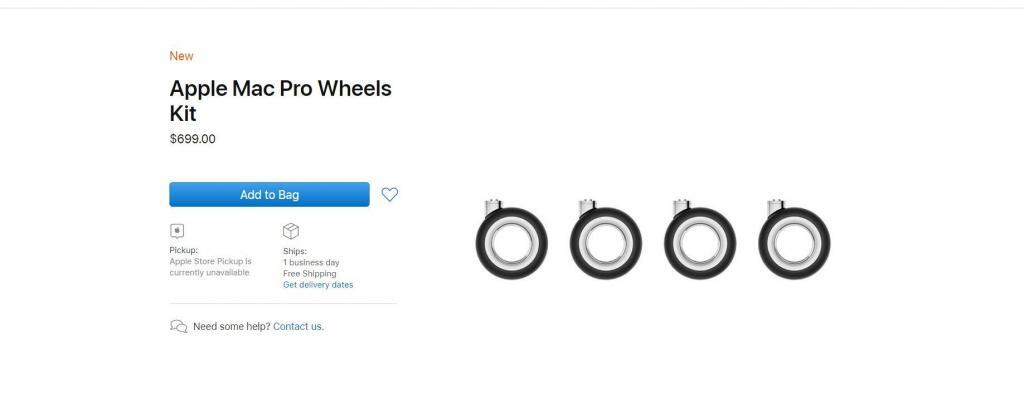Click the chat bubbles help icon
The height and width of the screenshot is (408, 1024).
click(179, 326)
